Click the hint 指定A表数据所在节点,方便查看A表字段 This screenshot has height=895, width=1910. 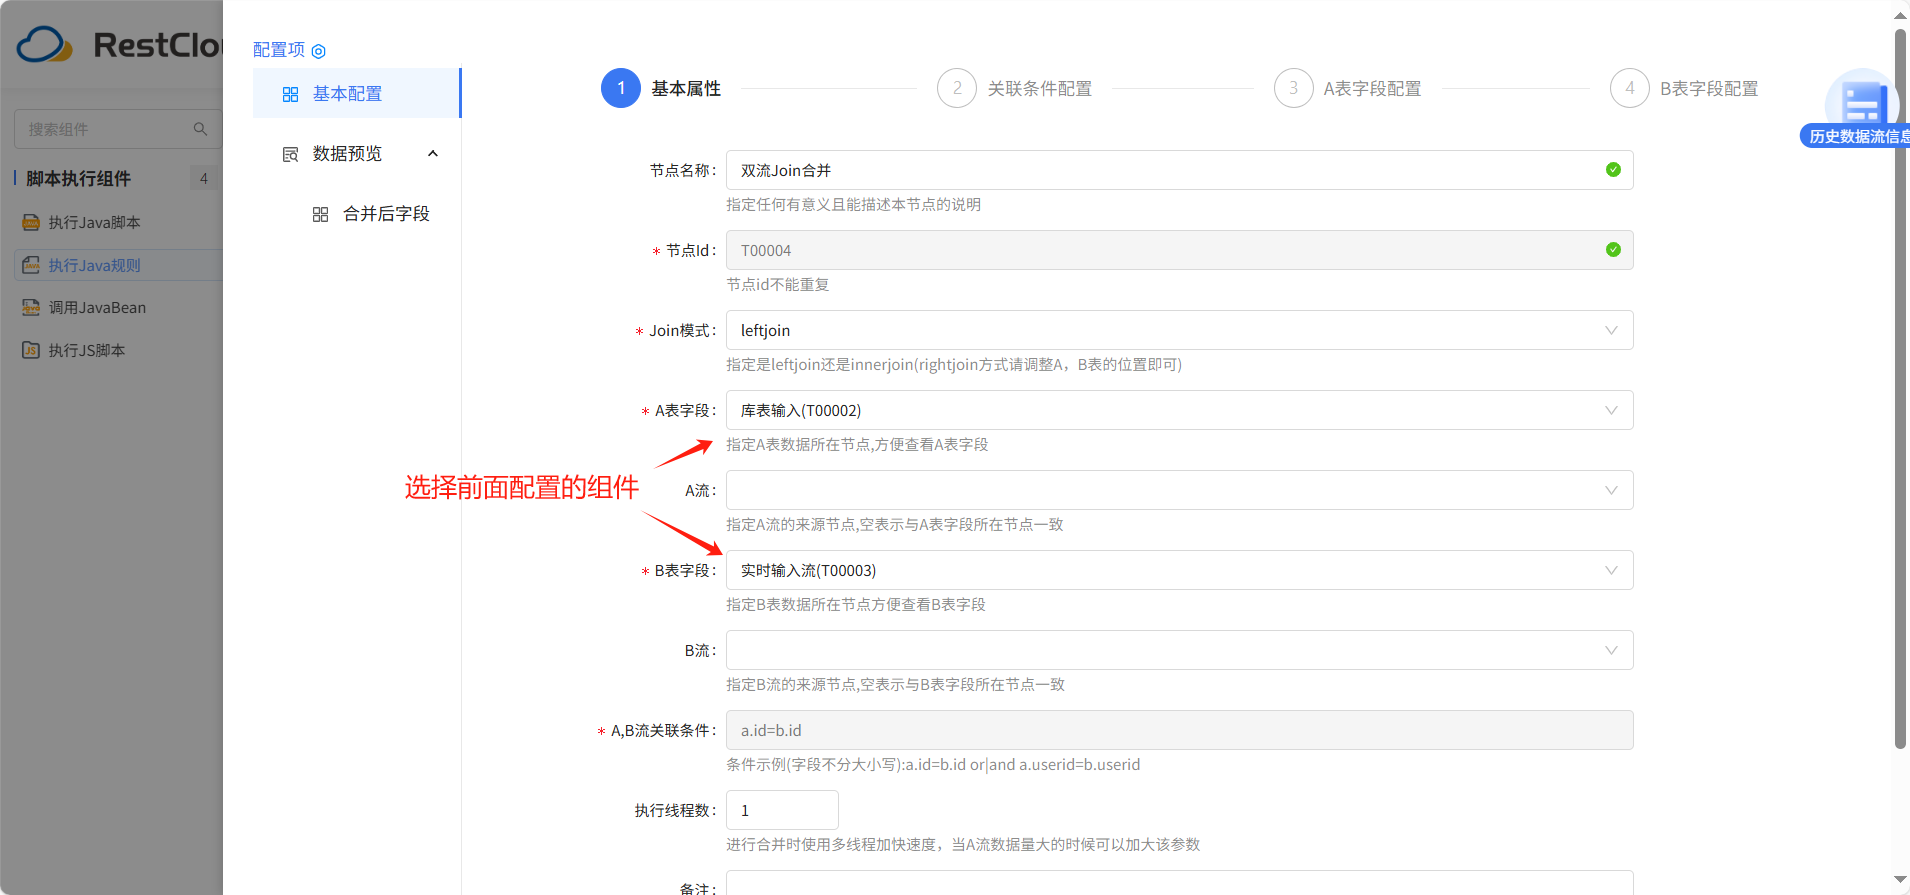857,445
